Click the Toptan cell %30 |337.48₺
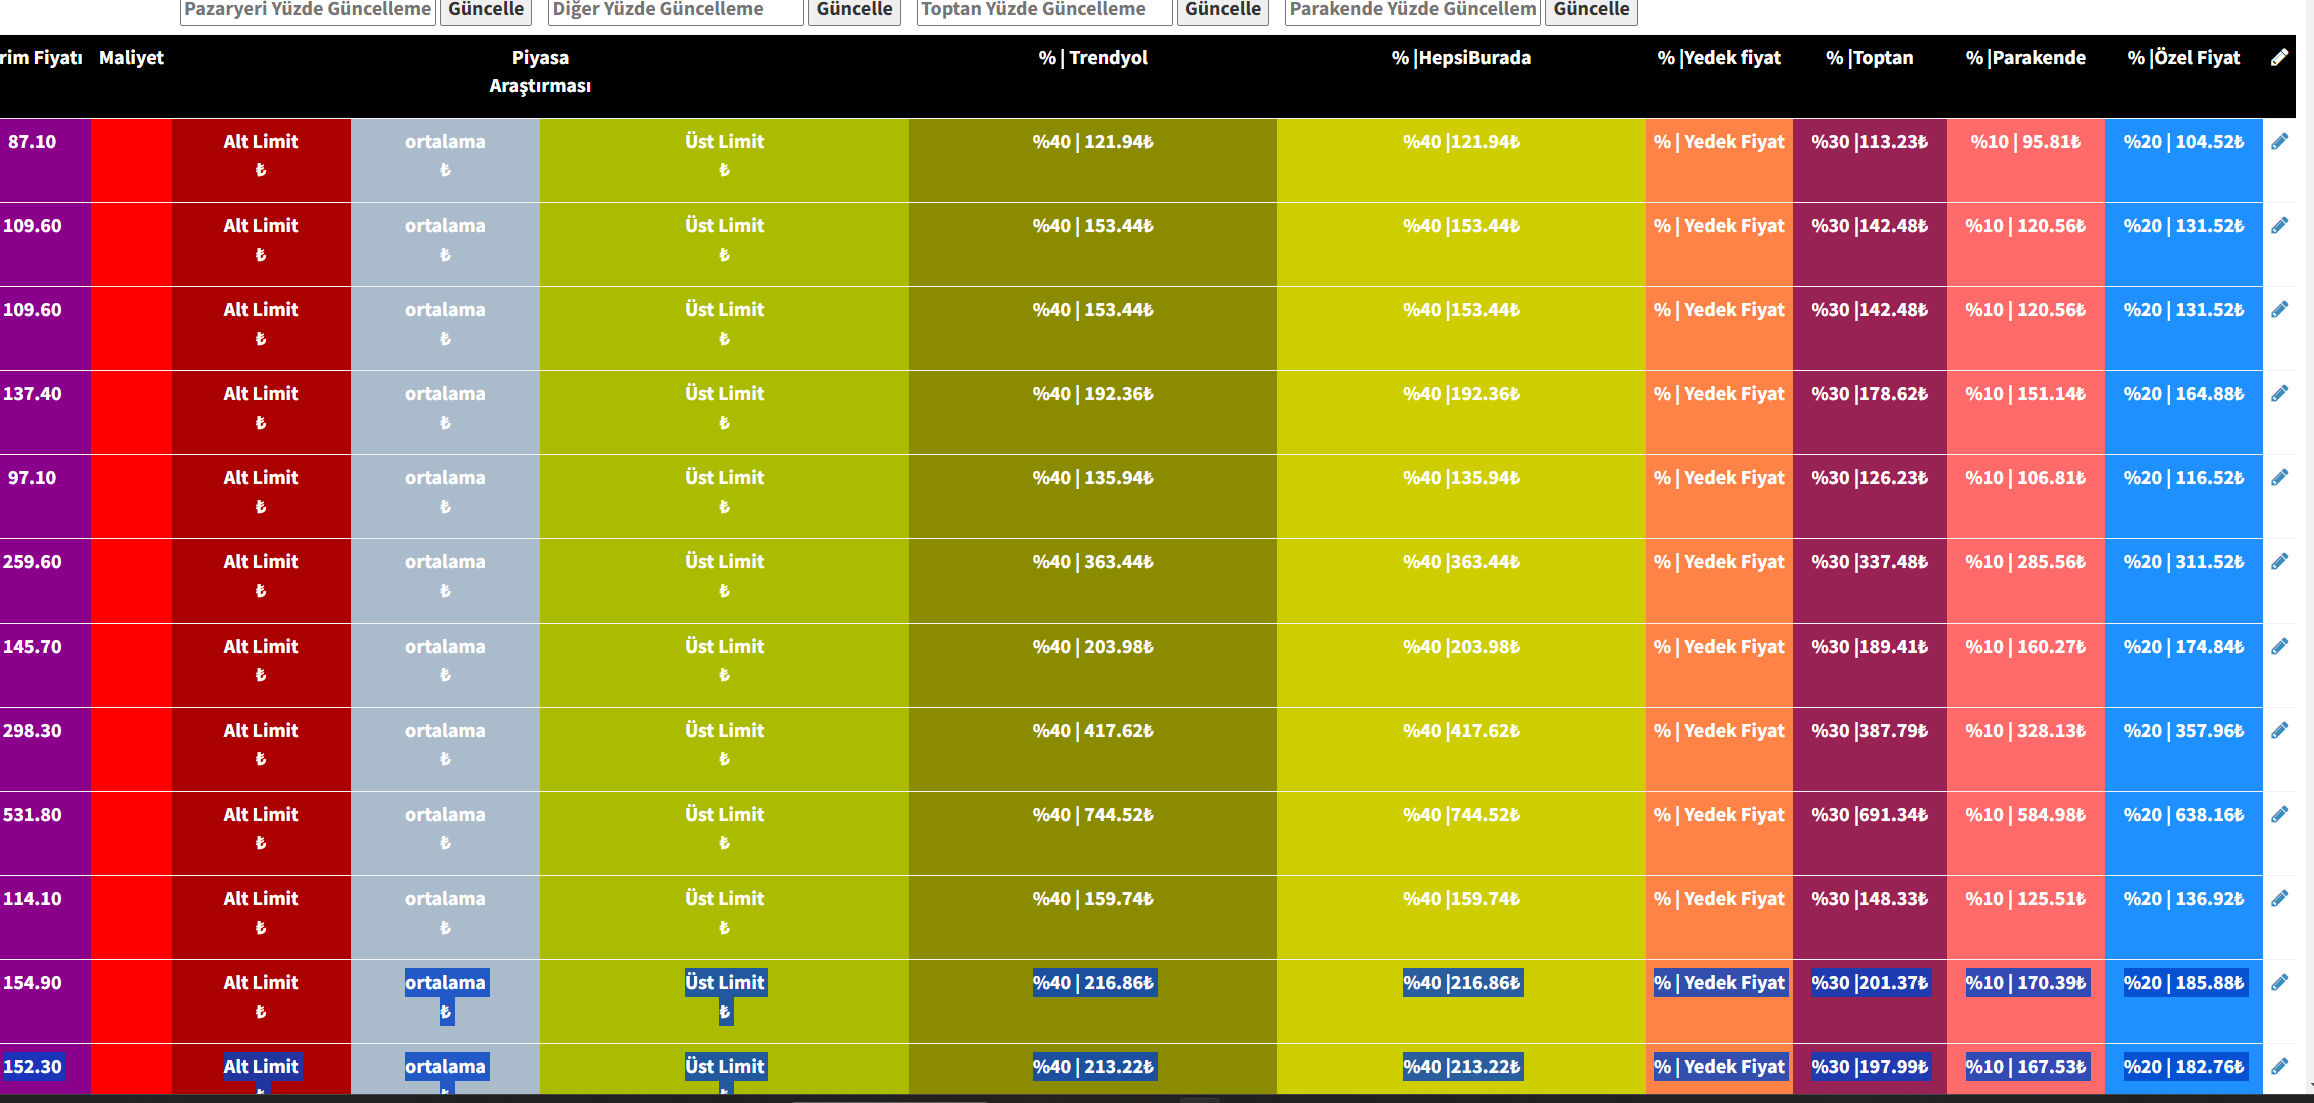The width and height of the screenshot is (2314, 1103). pyautogui.click(x=1869, y=562)
